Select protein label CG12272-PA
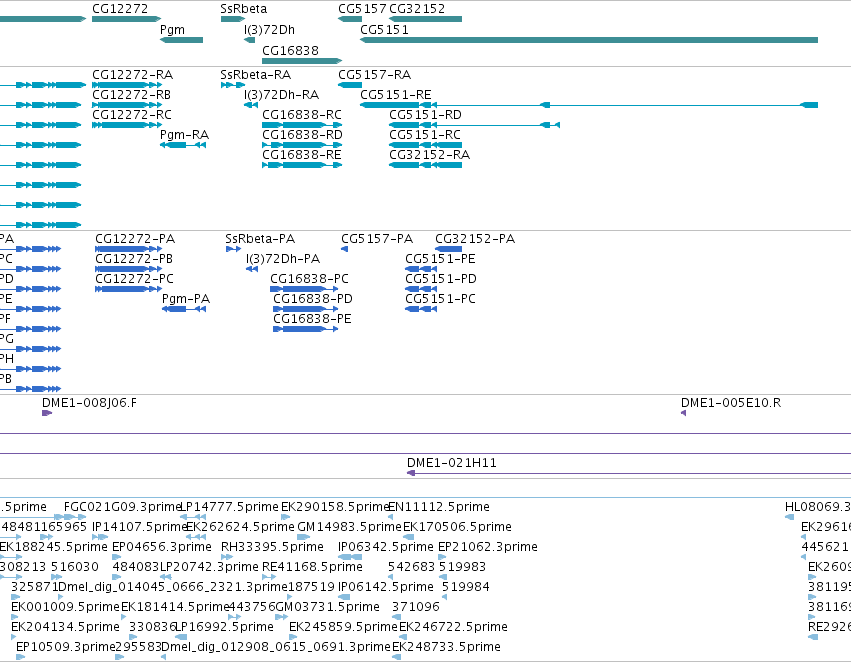 (x=135, y=239)
